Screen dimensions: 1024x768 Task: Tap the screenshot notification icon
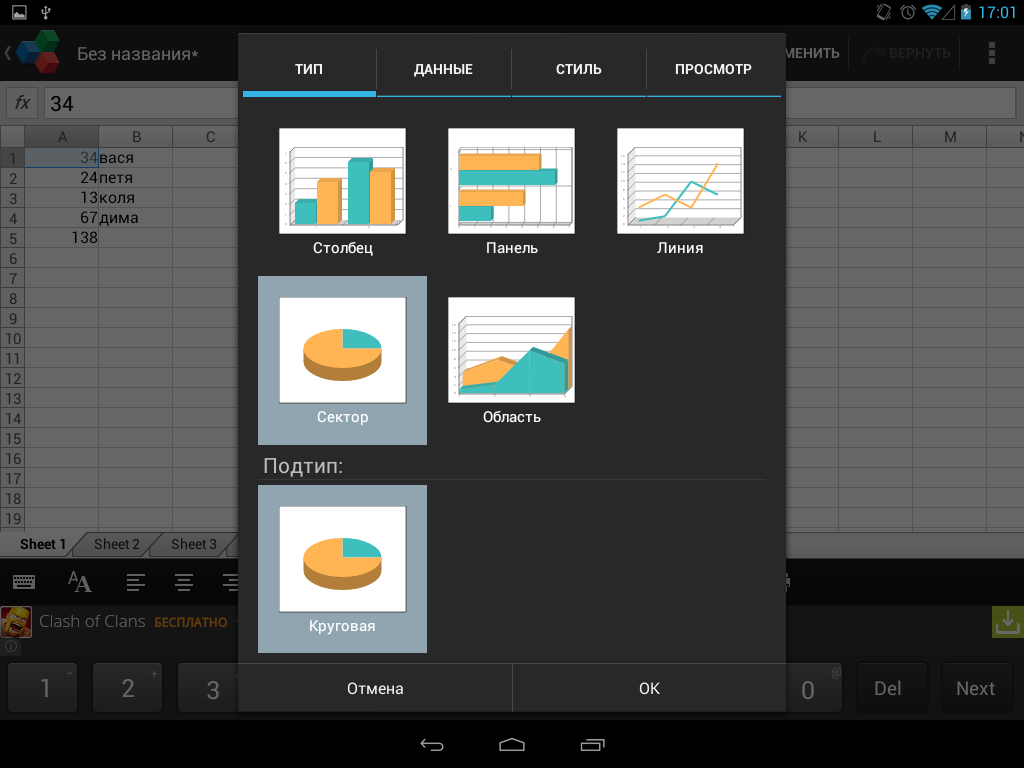click(20, 12)
